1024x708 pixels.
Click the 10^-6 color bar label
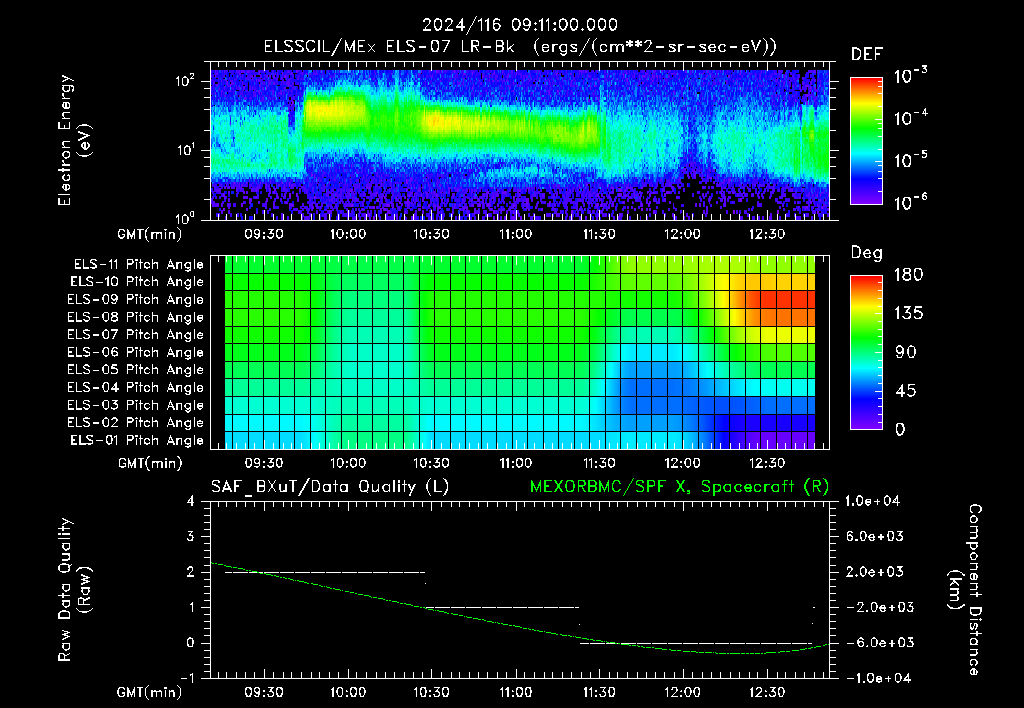tap(910, 202)
